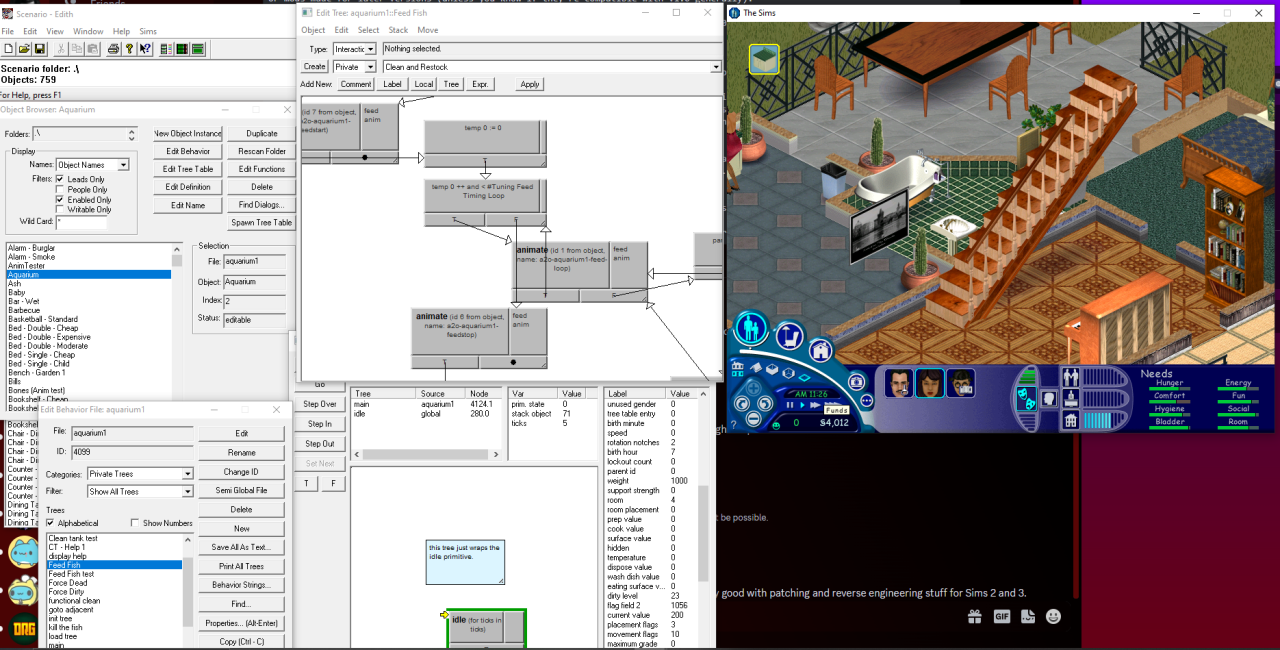Toggle the Enabled Only filter checkbox
Screen dimensions: 1280x650
coord(60,199)
